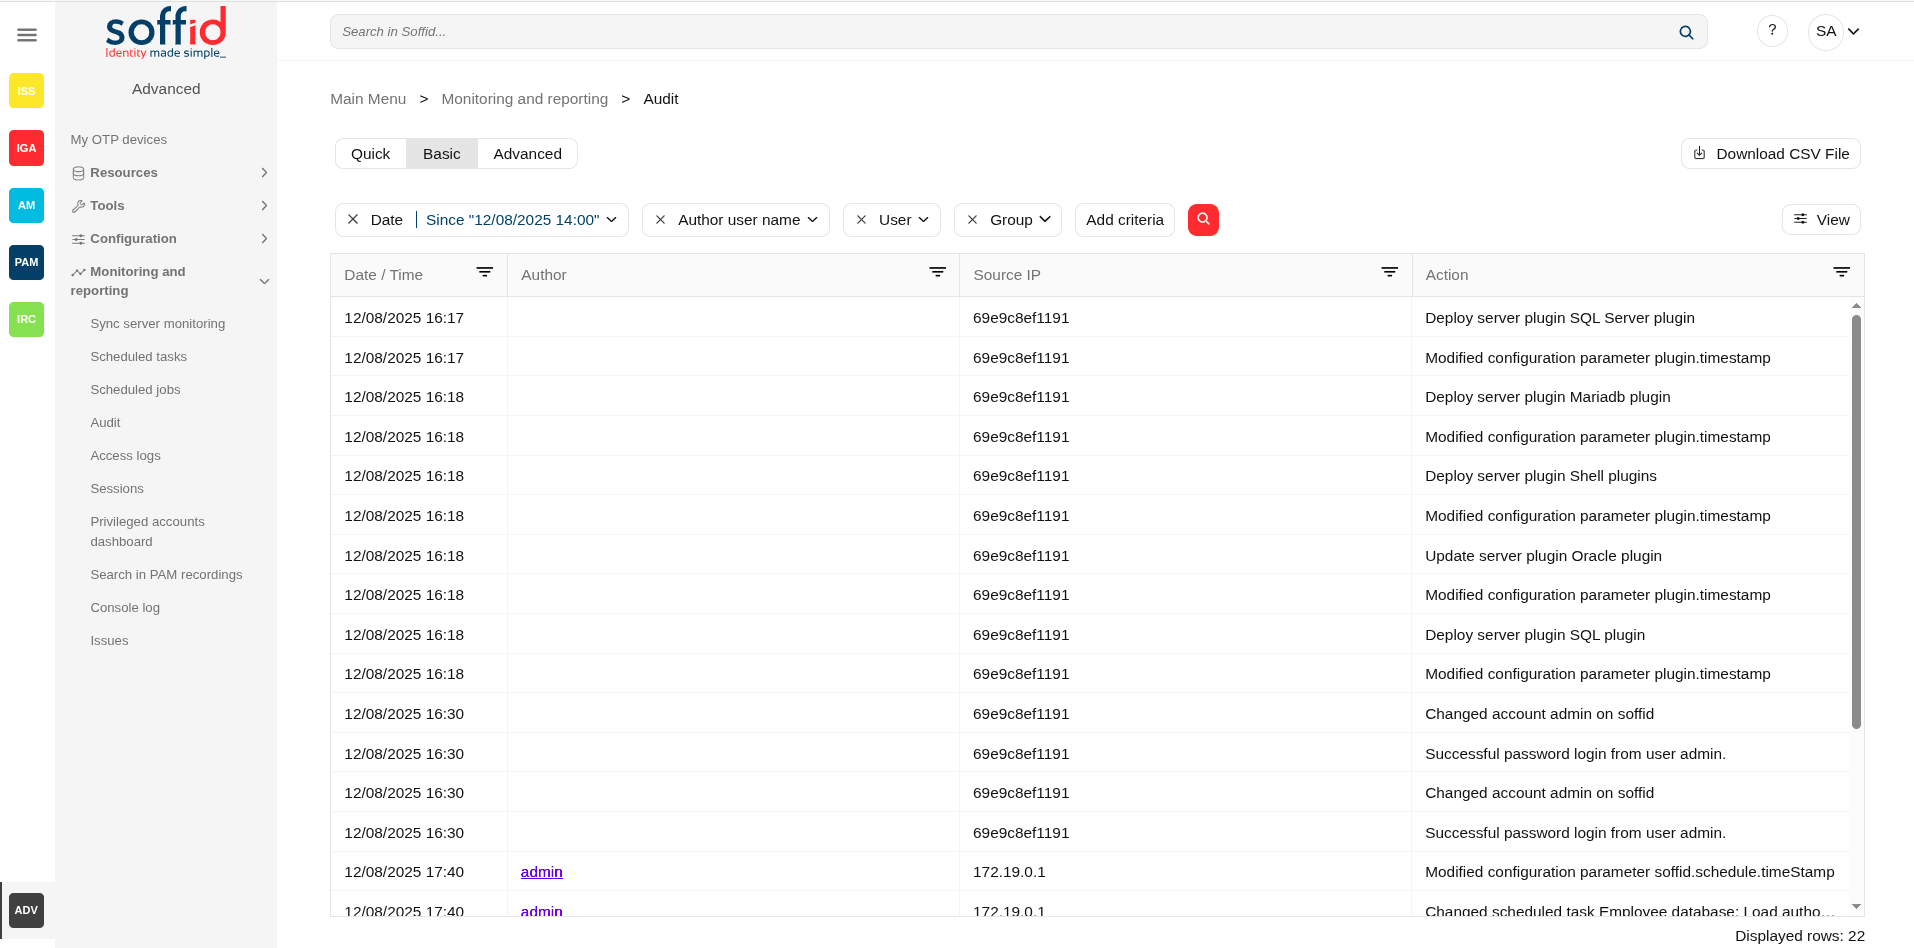
Task: Select the IGA module icon
Action: pyautogui.click(x=27, y=148)
